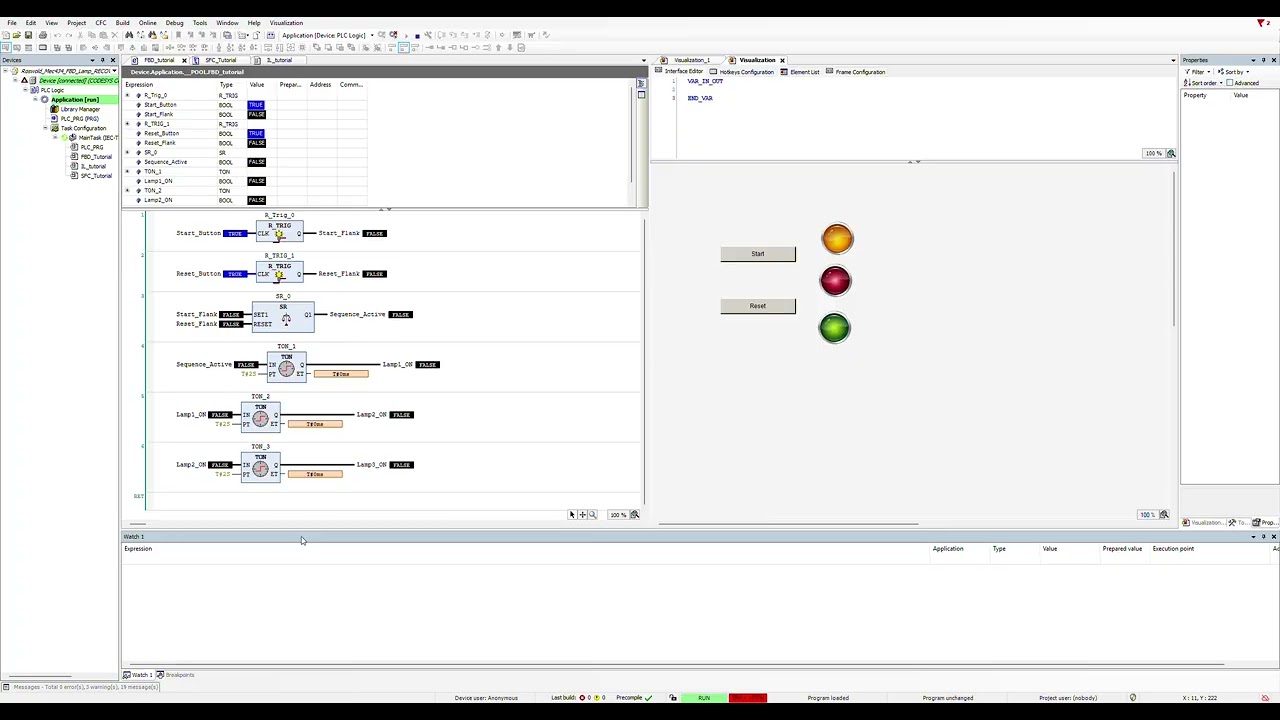Click the visualization editor zoom icon

pyautogui.click(x=1164, y=515)
